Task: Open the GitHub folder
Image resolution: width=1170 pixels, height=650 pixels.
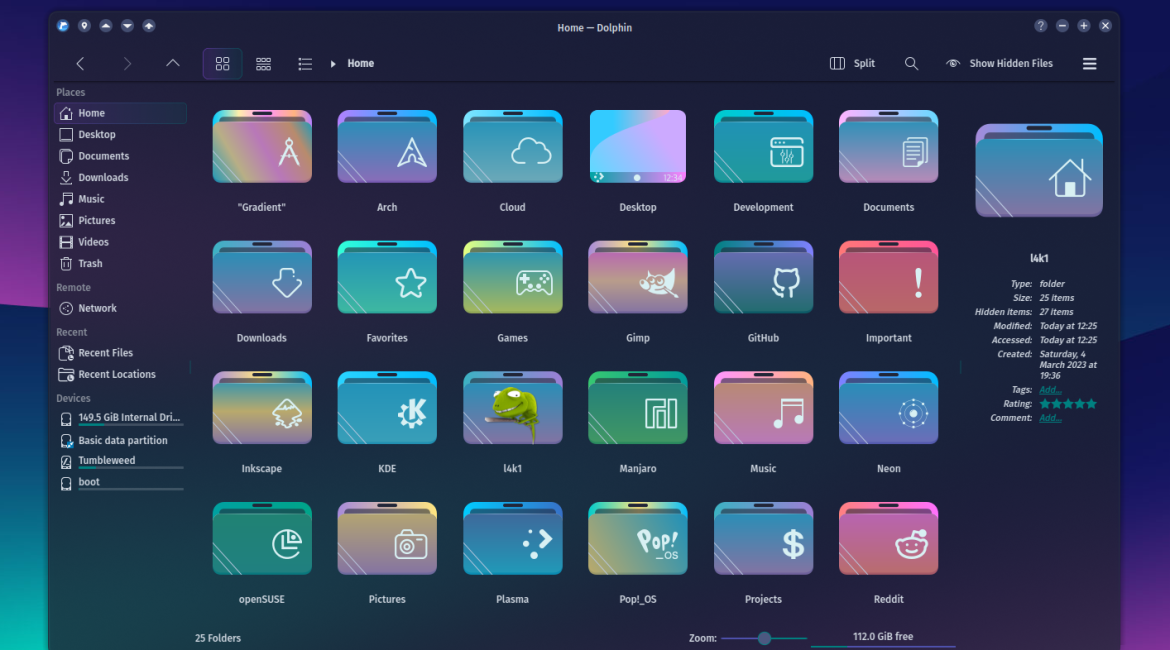Action: point(763,280)
